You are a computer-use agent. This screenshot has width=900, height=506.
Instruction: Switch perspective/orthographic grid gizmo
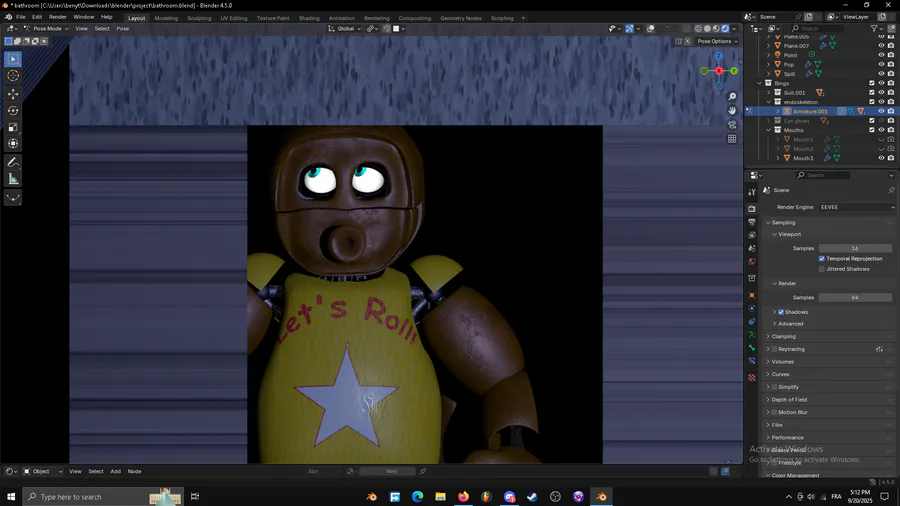[732, 139]
